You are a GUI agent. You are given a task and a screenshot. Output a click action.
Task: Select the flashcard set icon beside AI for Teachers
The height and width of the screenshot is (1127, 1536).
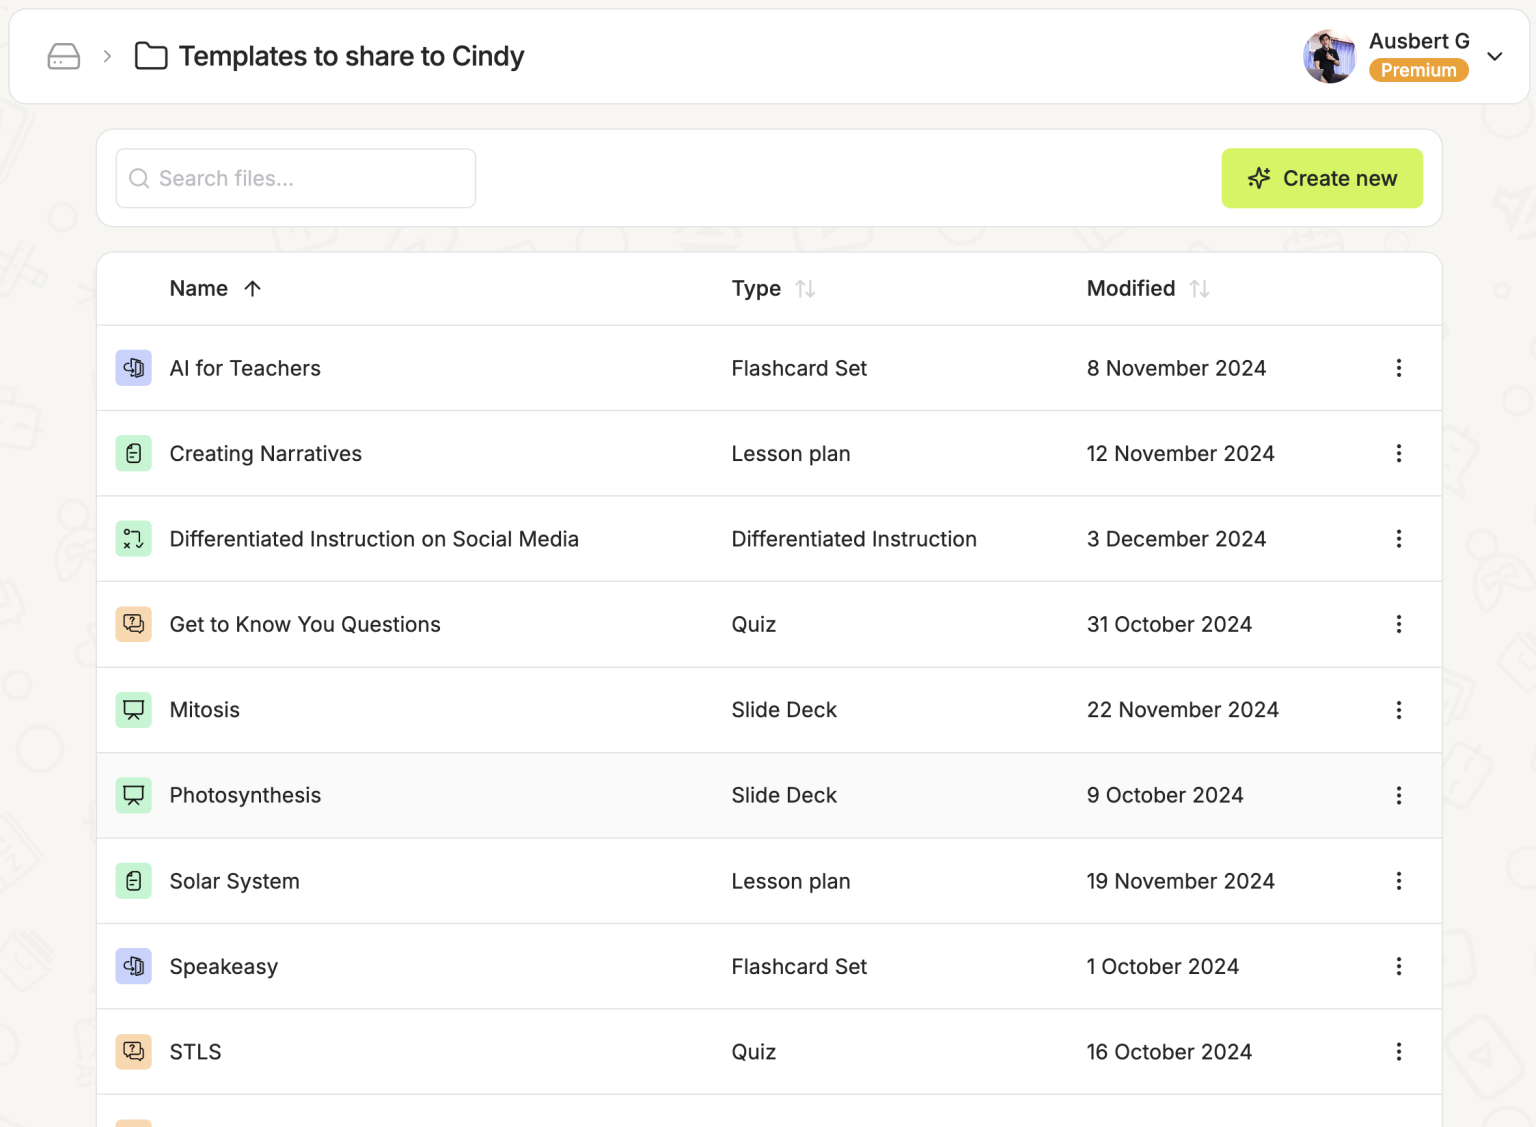[x=133, y=368]
